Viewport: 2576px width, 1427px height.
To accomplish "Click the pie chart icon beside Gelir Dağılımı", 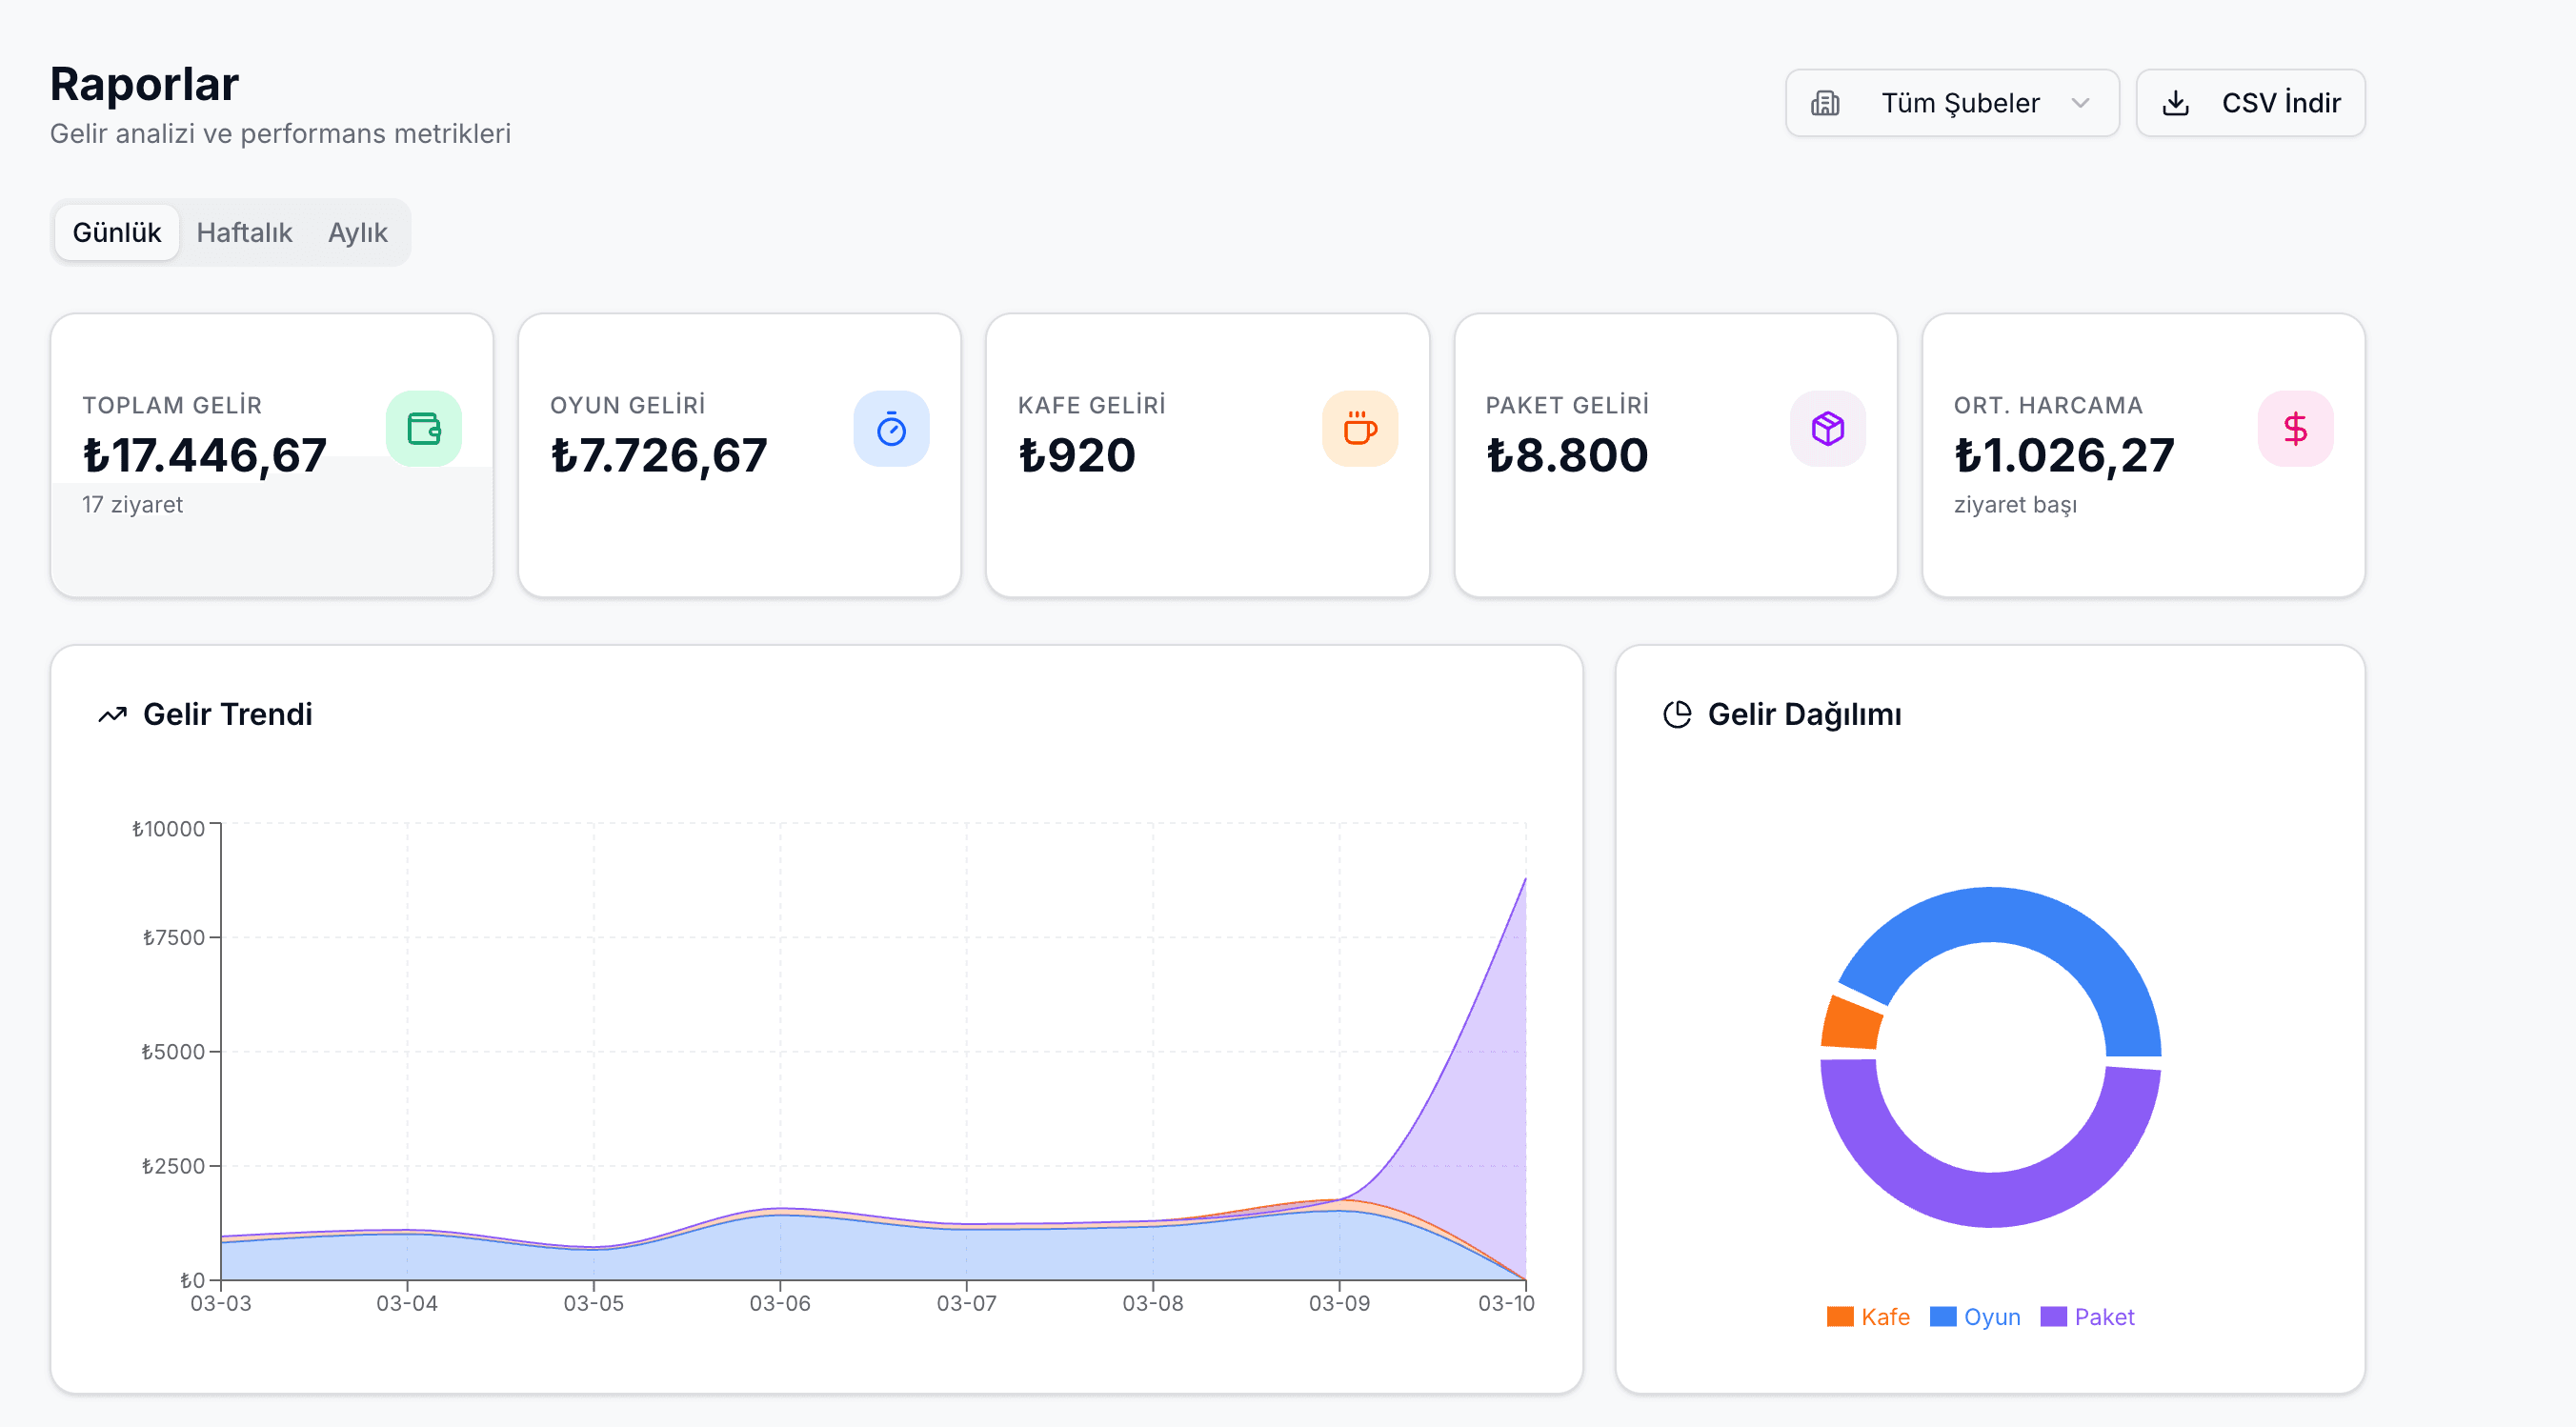I will coord(1677,714).
